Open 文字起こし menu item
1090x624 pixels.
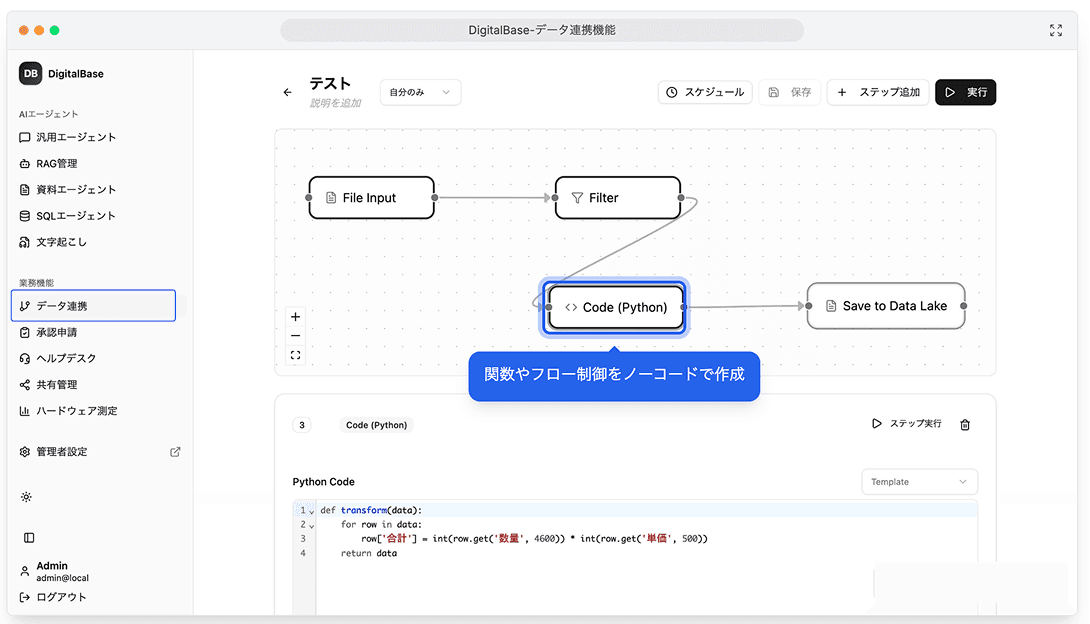[x=53, y=242]
